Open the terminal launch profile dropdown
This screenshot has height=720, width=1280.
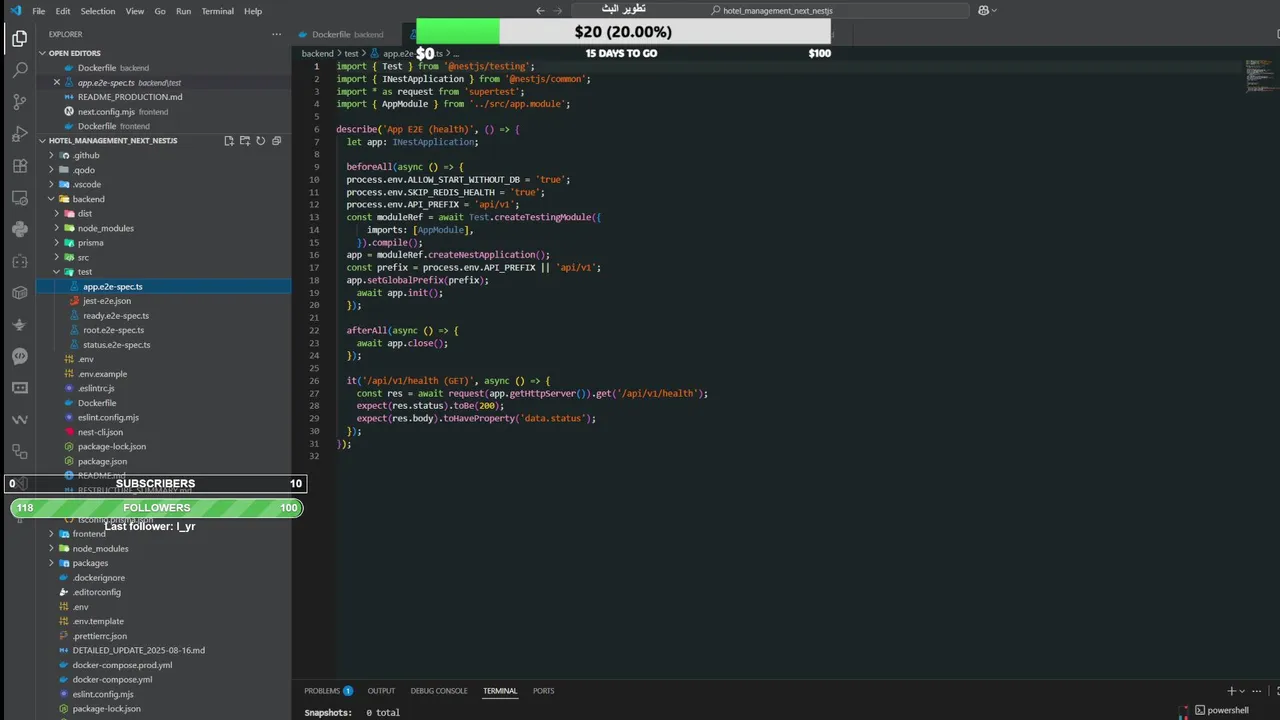pyautogui.click(x=1243, y=691)
